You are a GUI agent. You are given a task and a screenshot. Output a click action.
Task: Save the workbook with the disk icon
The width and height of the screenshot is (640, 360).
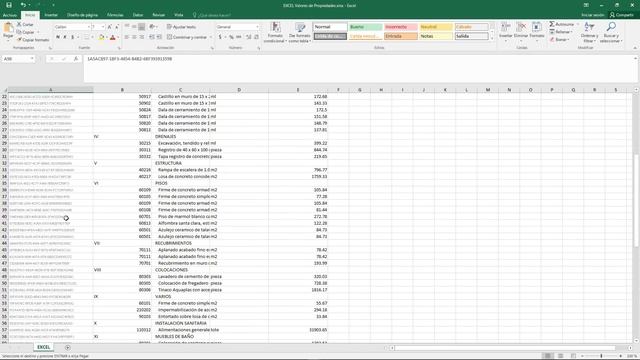9,5
